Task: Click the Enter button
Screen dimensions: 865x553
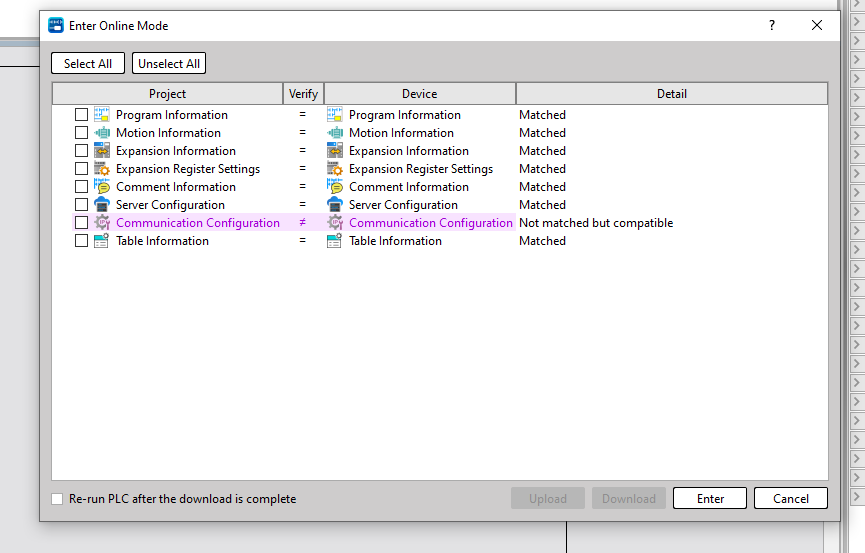Action: tap(710, 499)
